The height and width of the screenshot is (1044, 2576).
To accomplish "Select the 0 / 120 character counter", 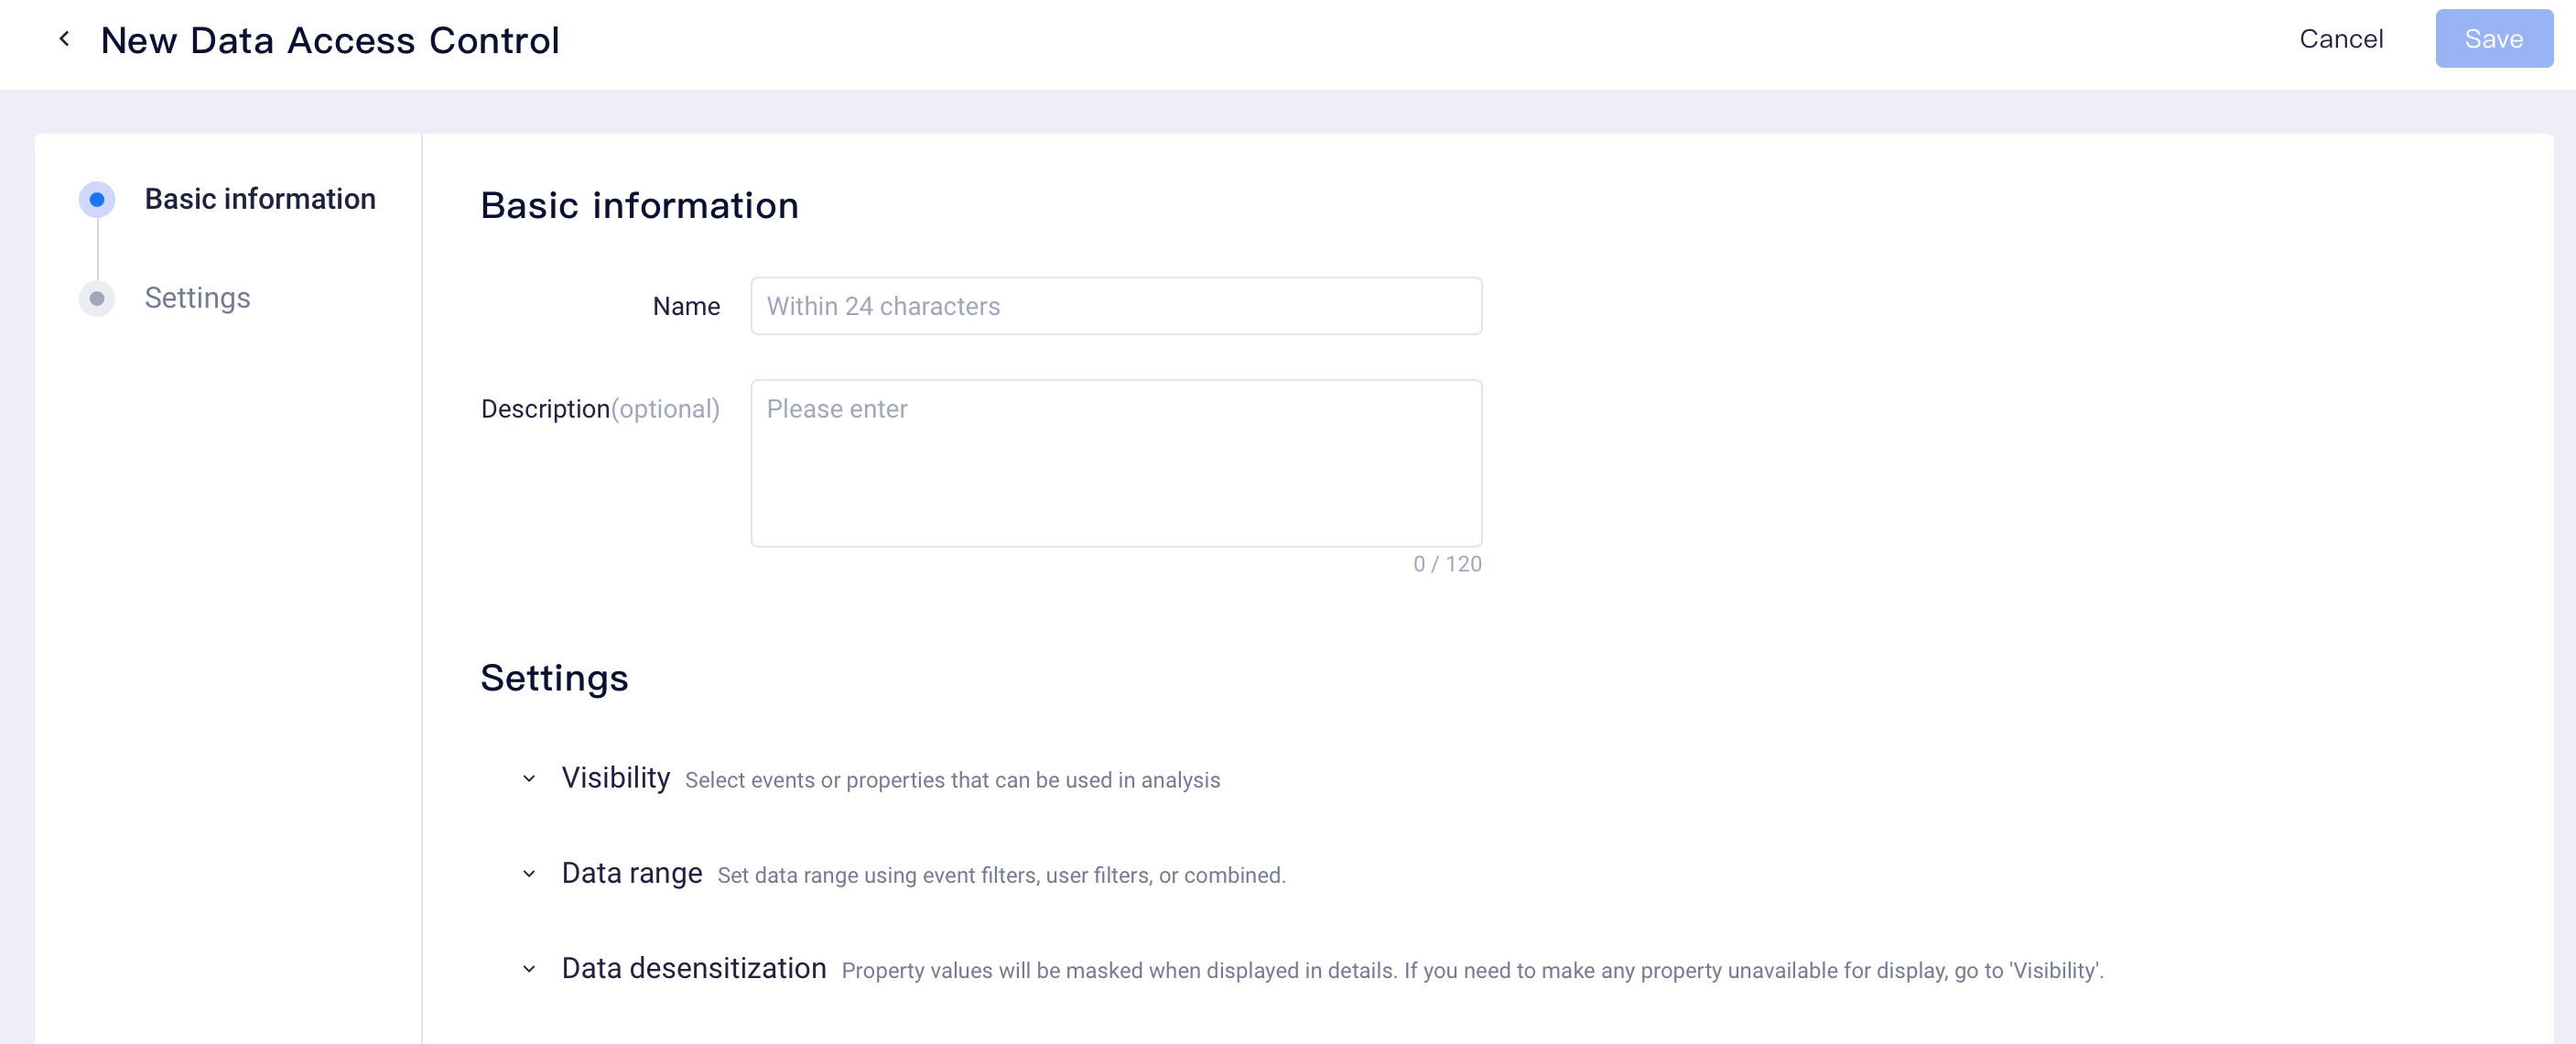I will tap(1447, 564).
